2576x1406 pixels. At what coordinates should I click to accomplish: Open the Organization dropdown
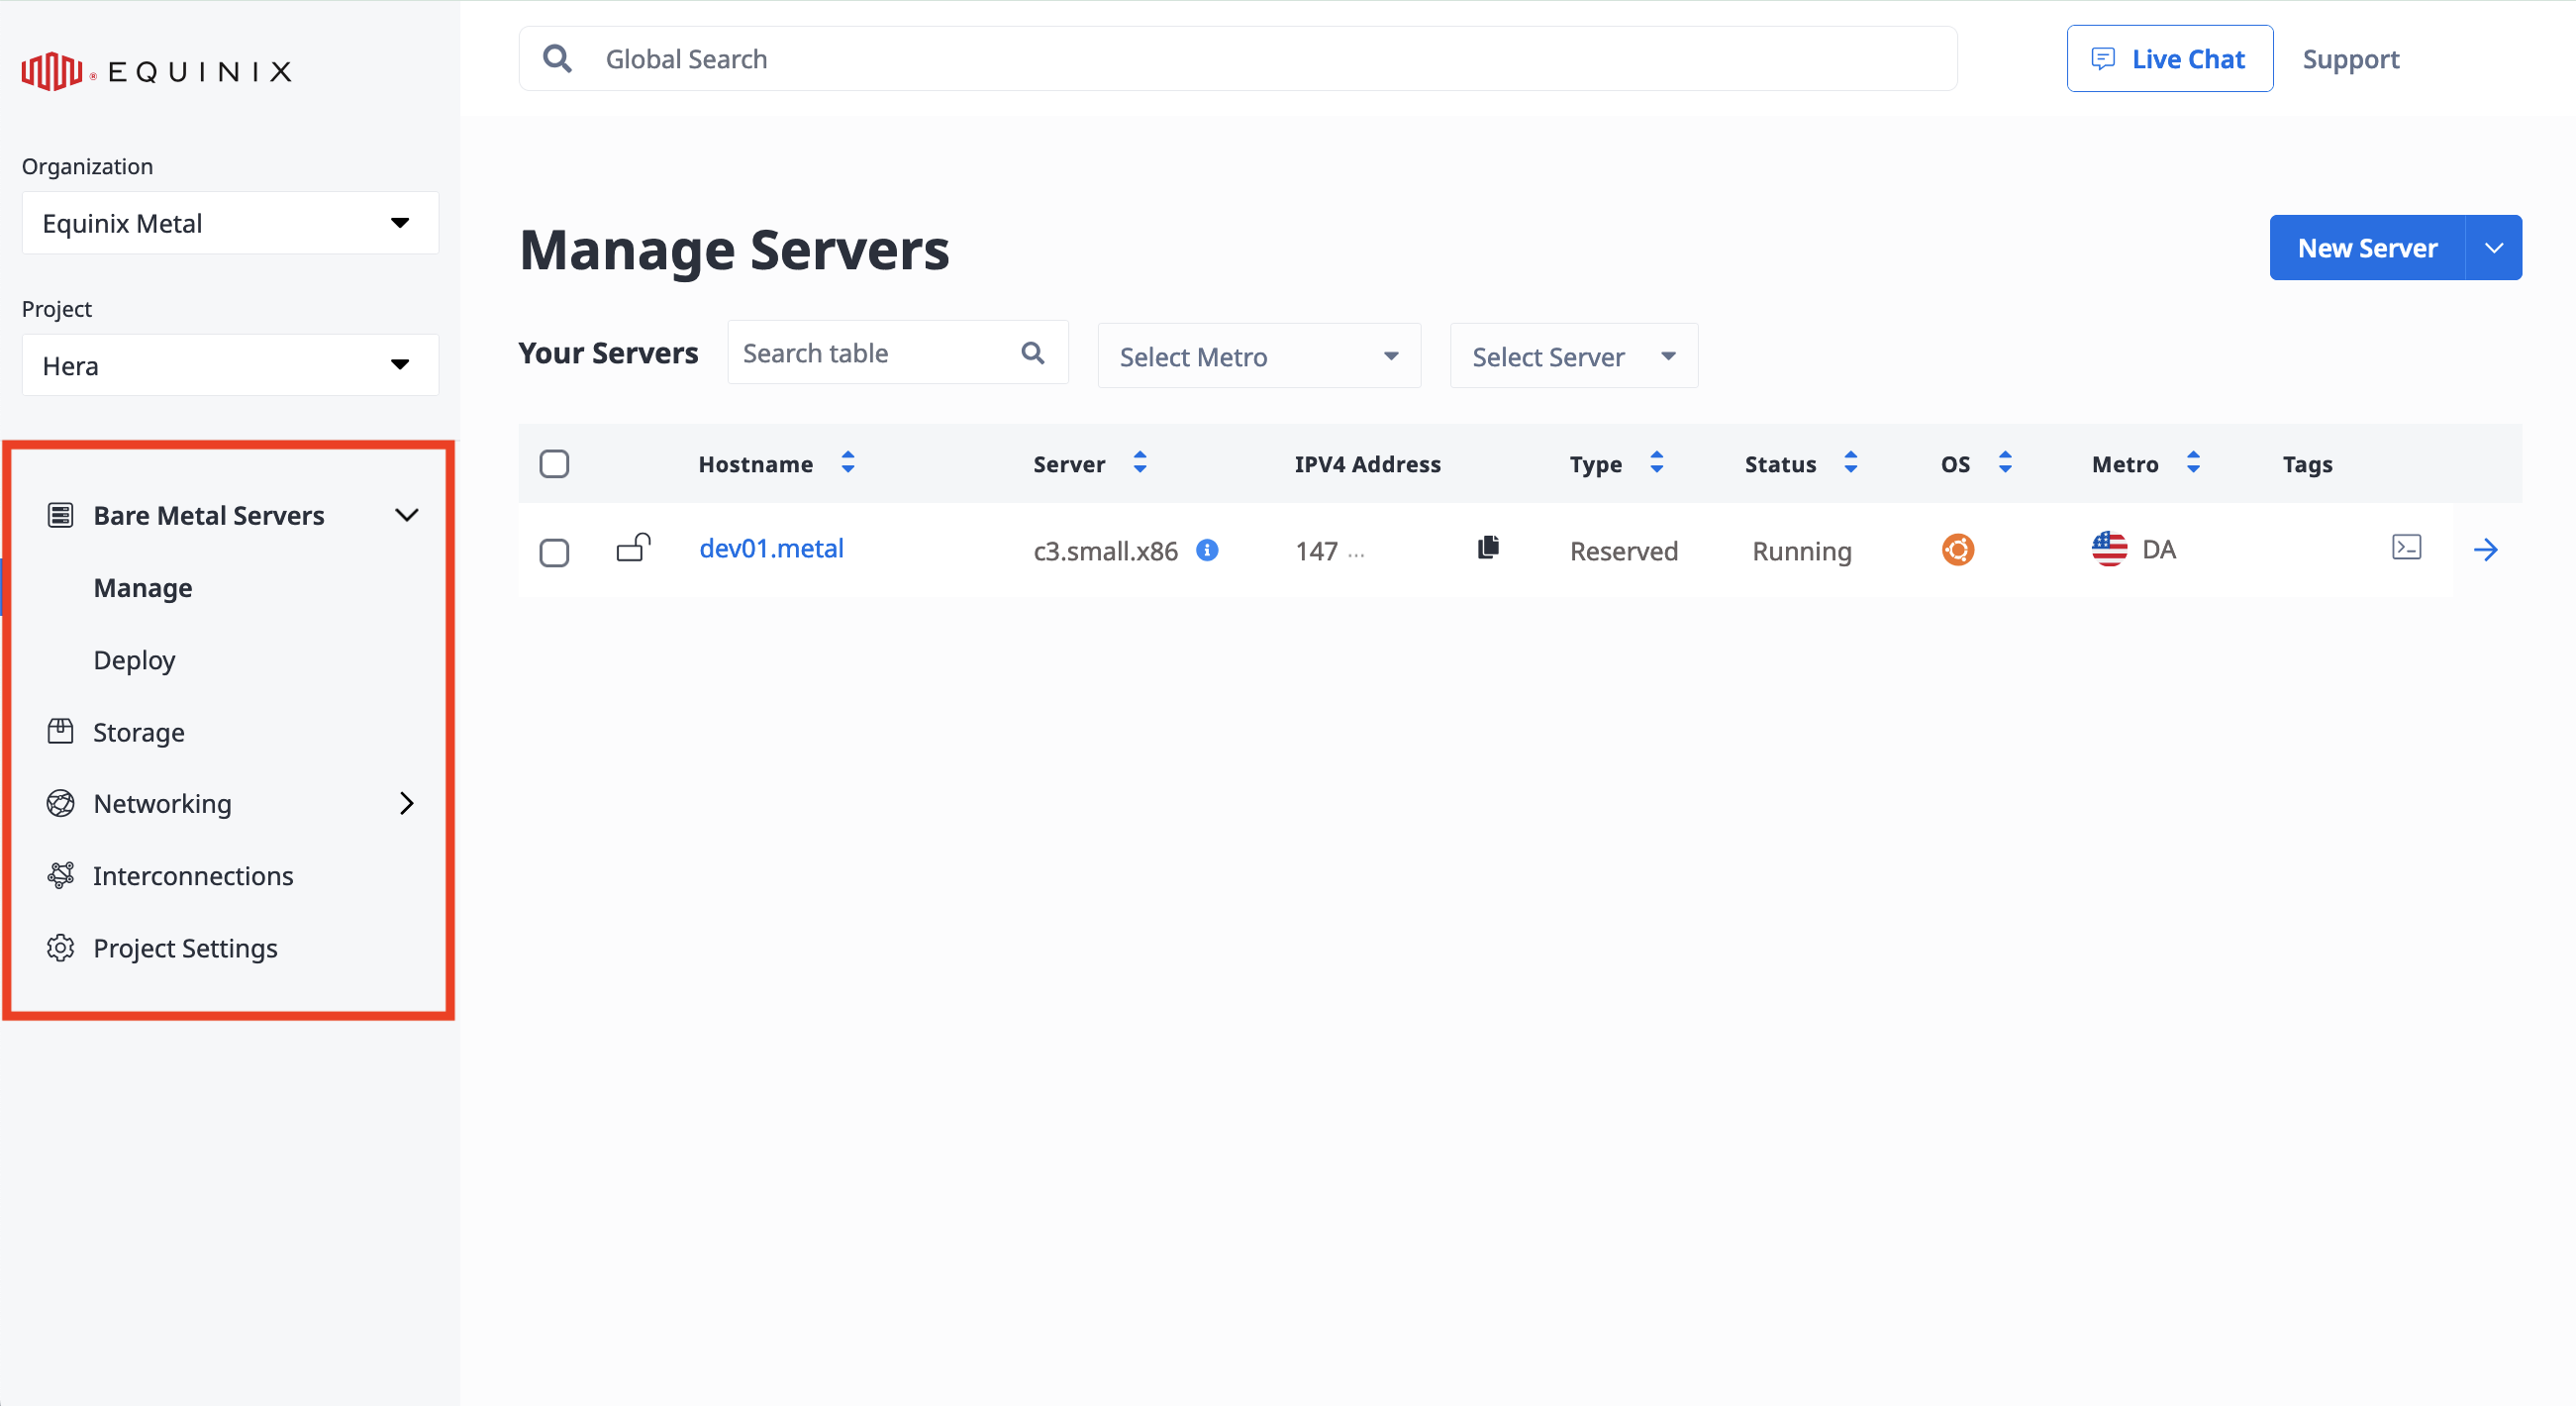pyautogui.click(x=230, y=223)
